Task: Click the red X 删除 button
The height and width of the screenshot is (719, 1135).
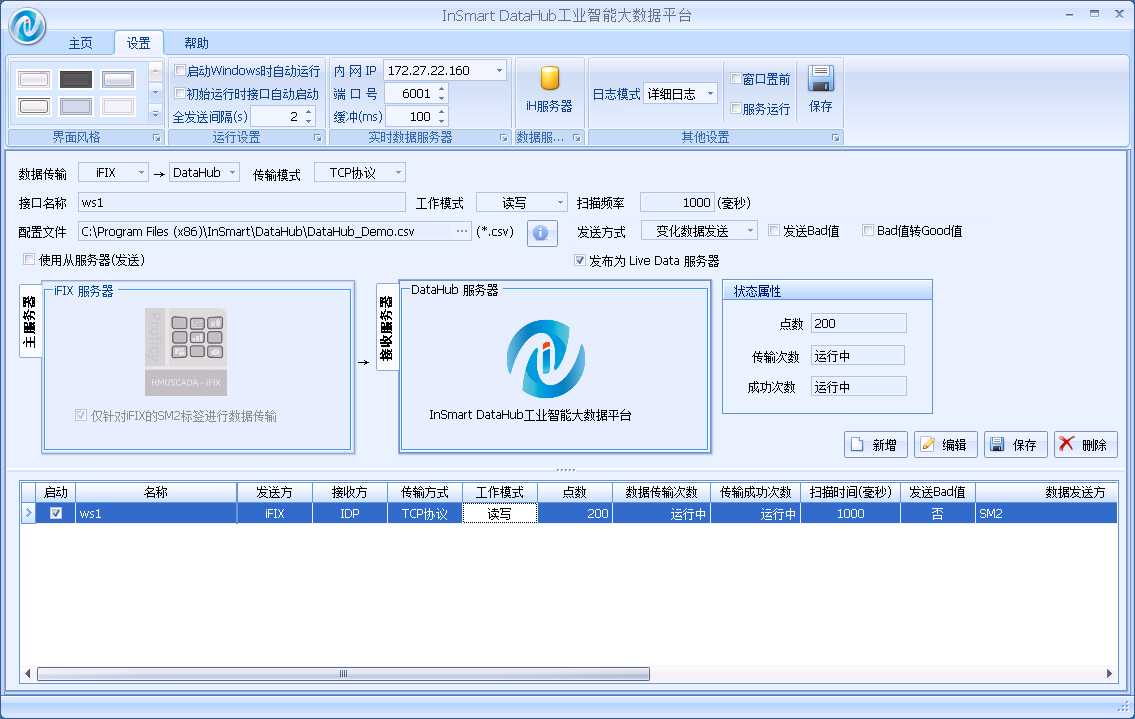Action: pyautogui.click(x=1085, y=445)
